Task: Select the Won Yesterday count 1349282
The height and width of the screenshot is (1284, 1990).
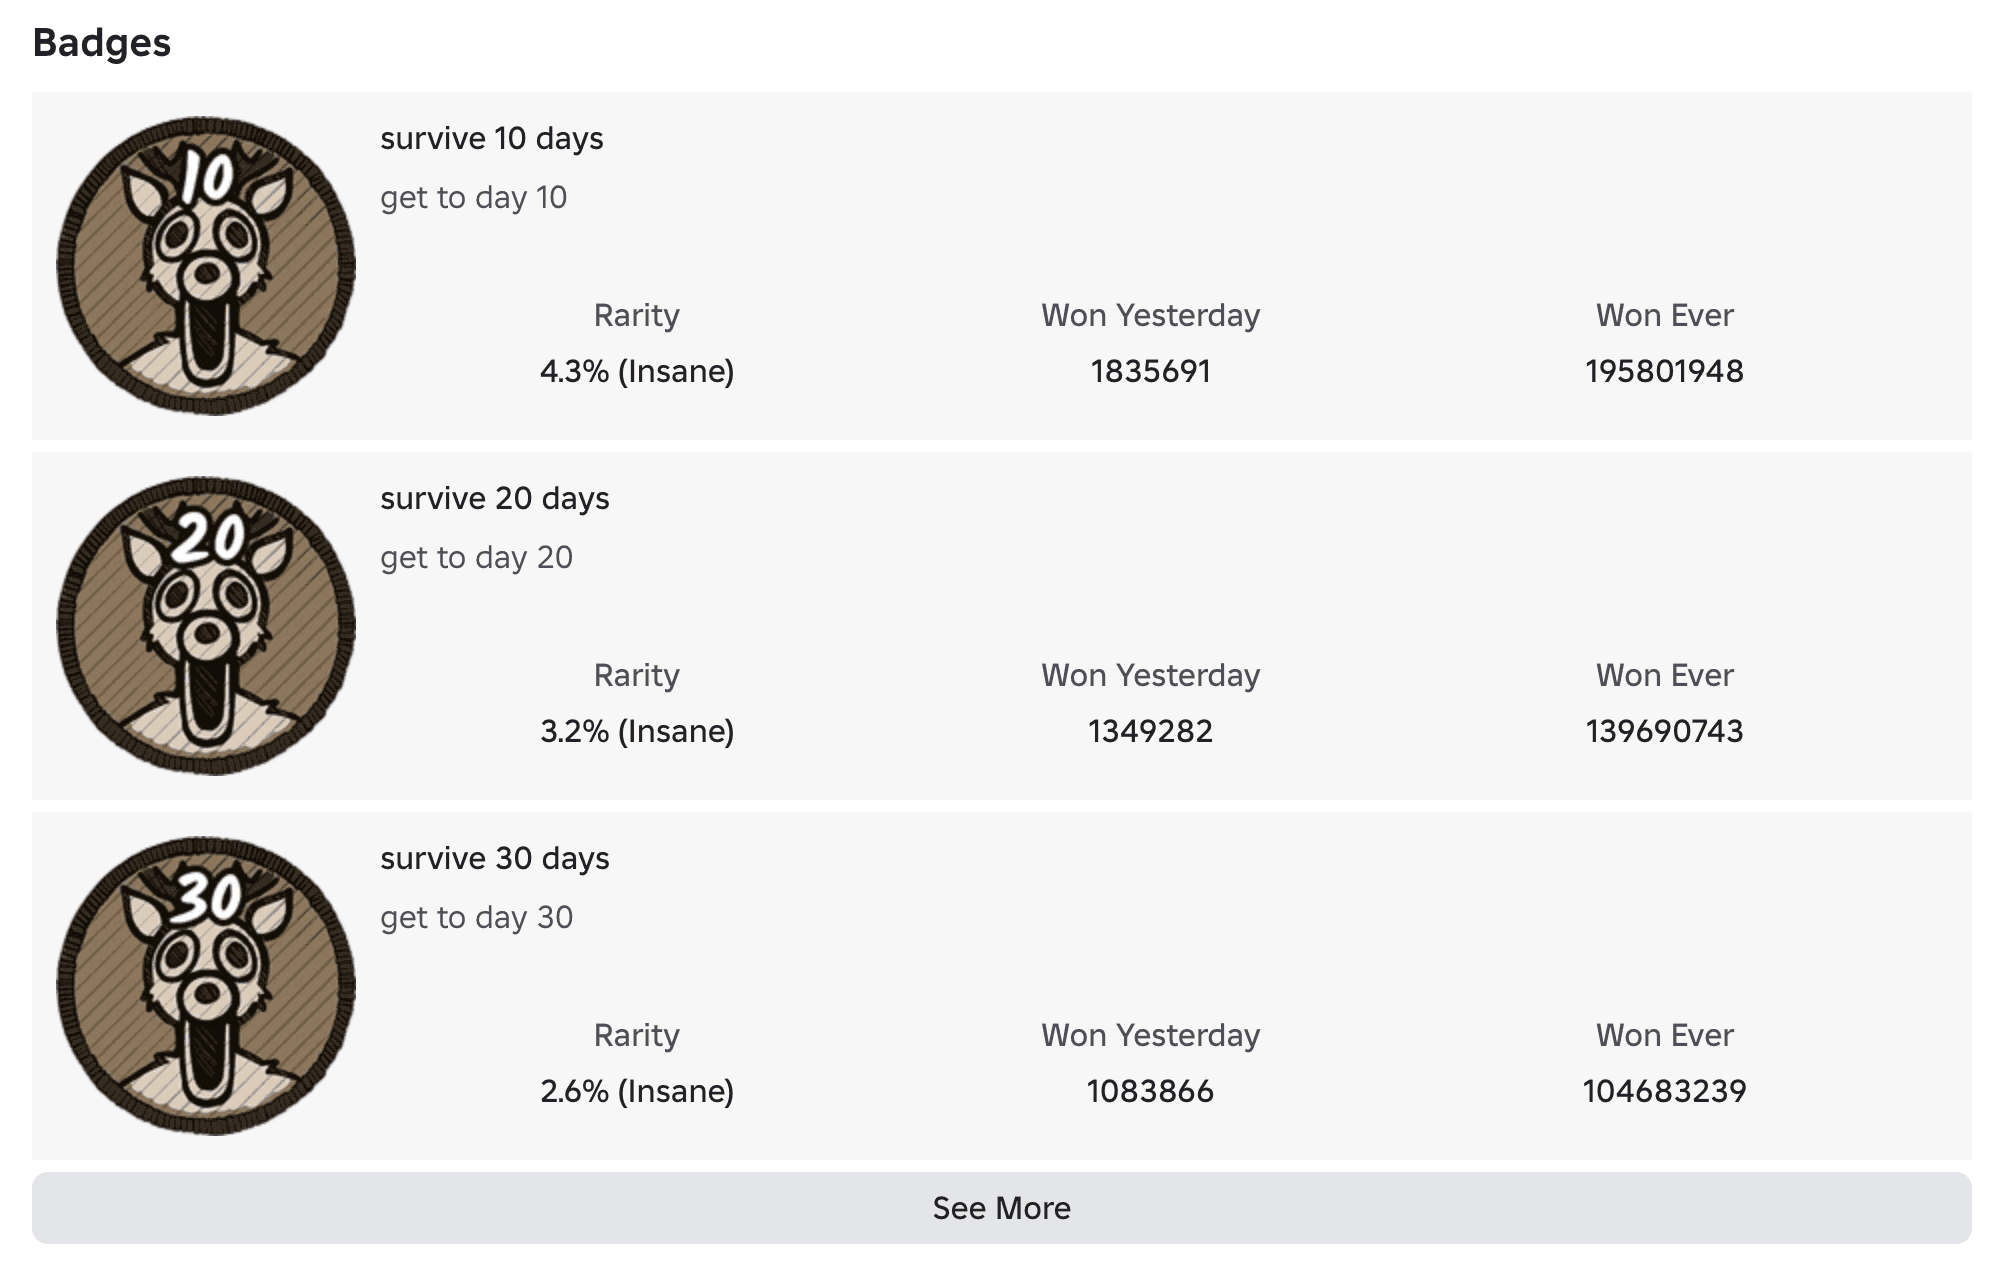Action: click(1150, 731)
